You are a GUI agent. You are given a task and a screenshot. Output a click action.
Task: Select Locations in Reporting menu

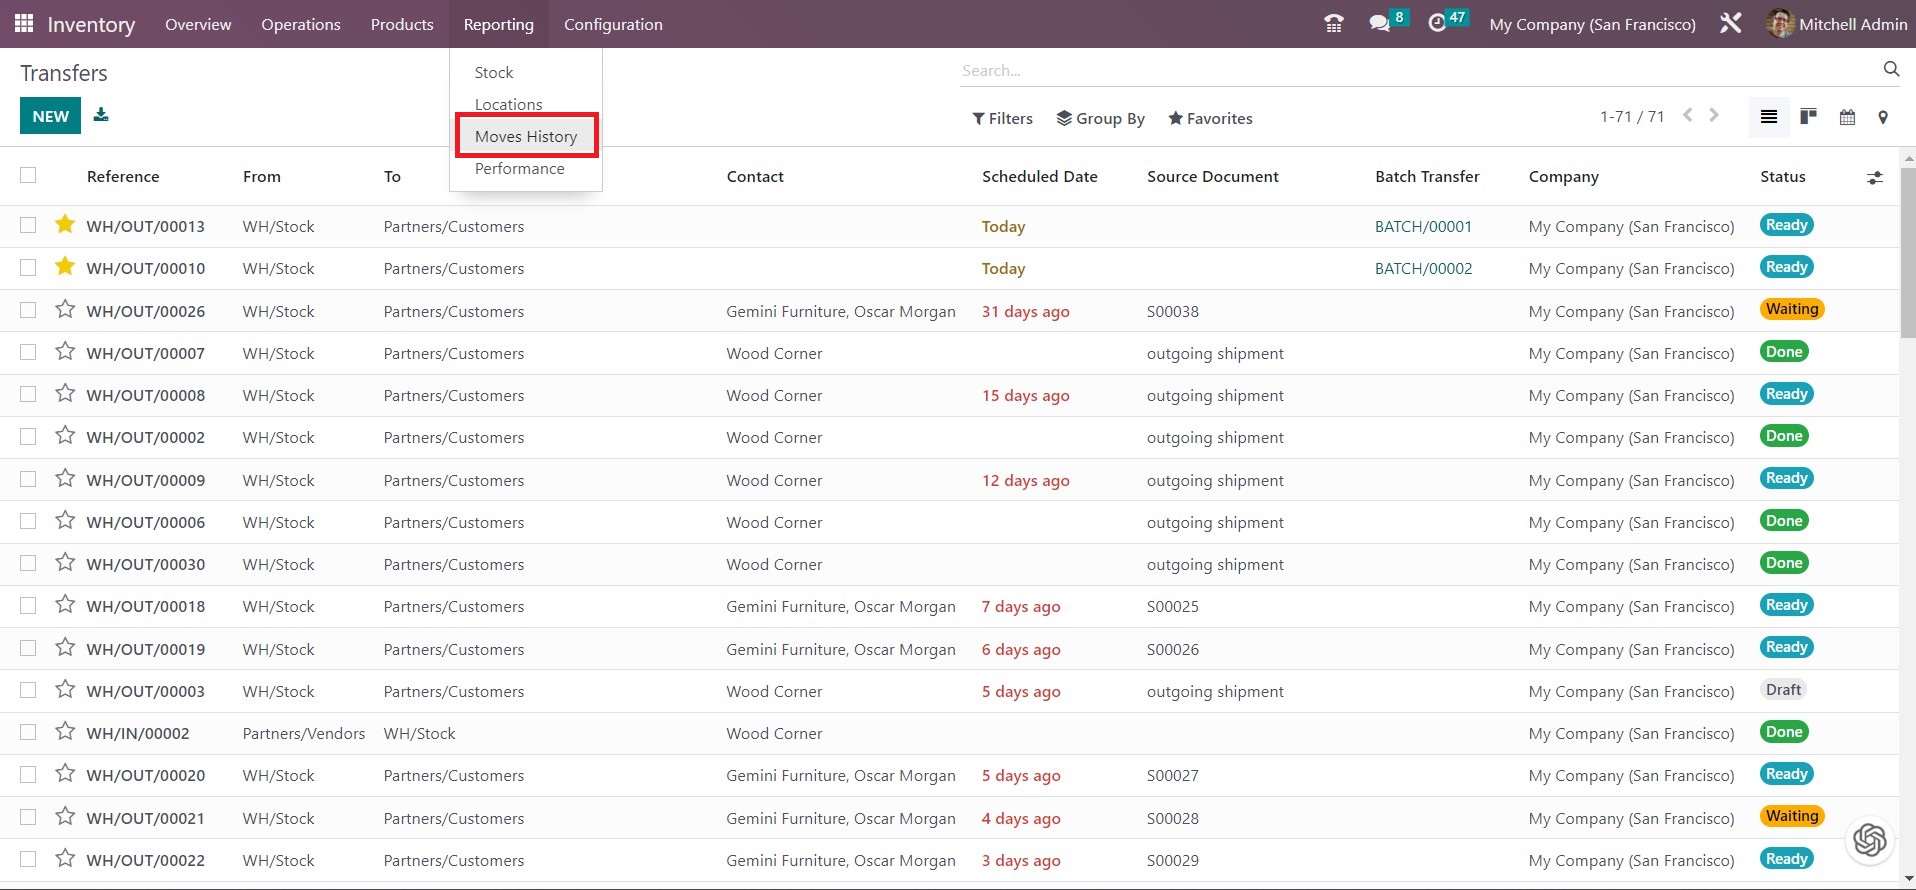[x=509, y=104]
